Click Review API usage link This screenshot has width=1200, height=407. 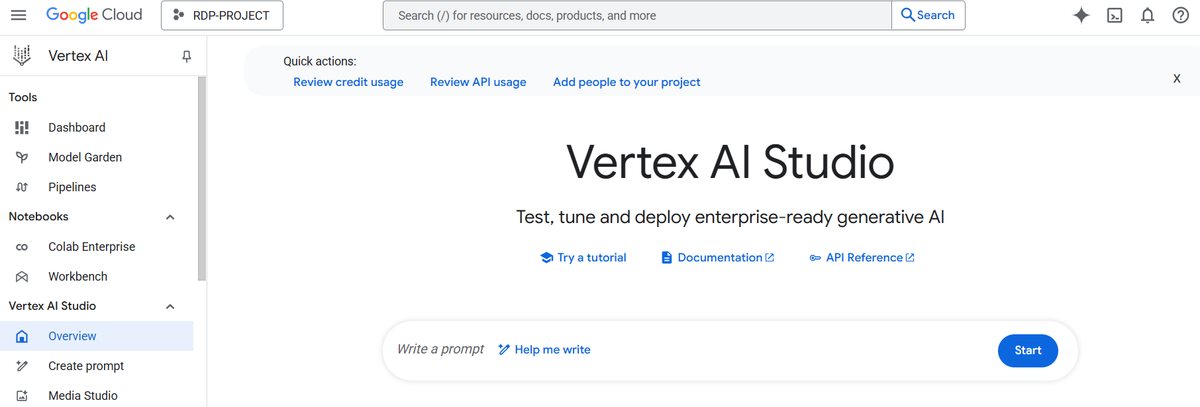click(x=478, y=82)
